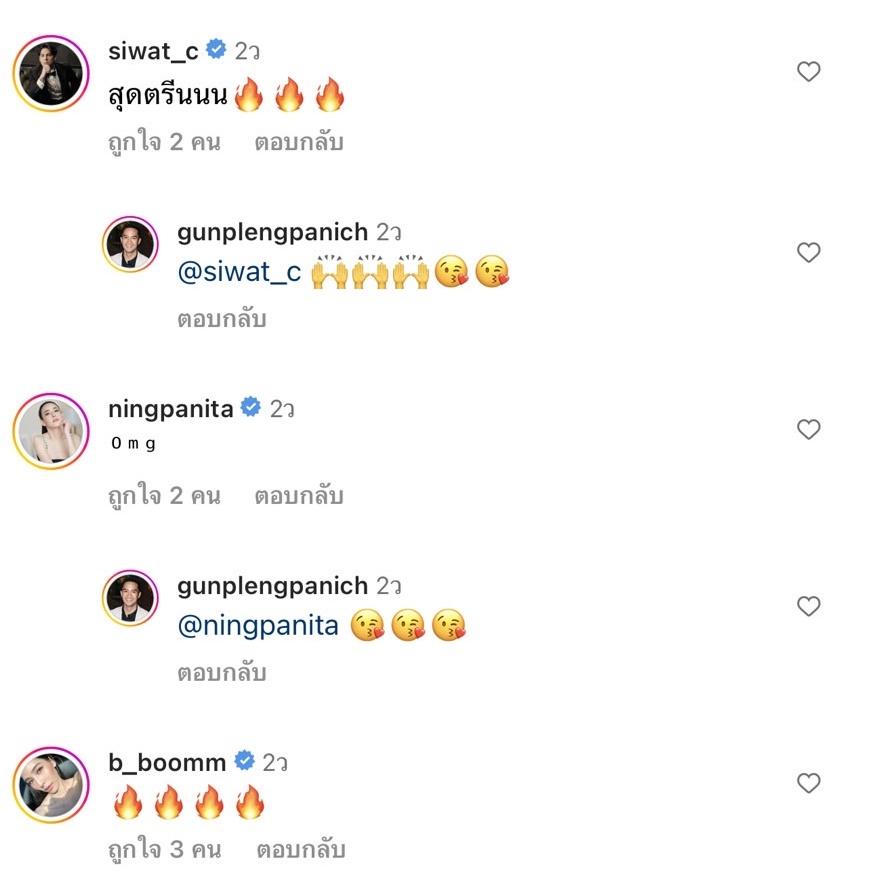Image resolution: width=870 pixels, height=893 pixels.
Task: View the 3 likes on b_boomm's comment
Action: (x=164, y=850)
